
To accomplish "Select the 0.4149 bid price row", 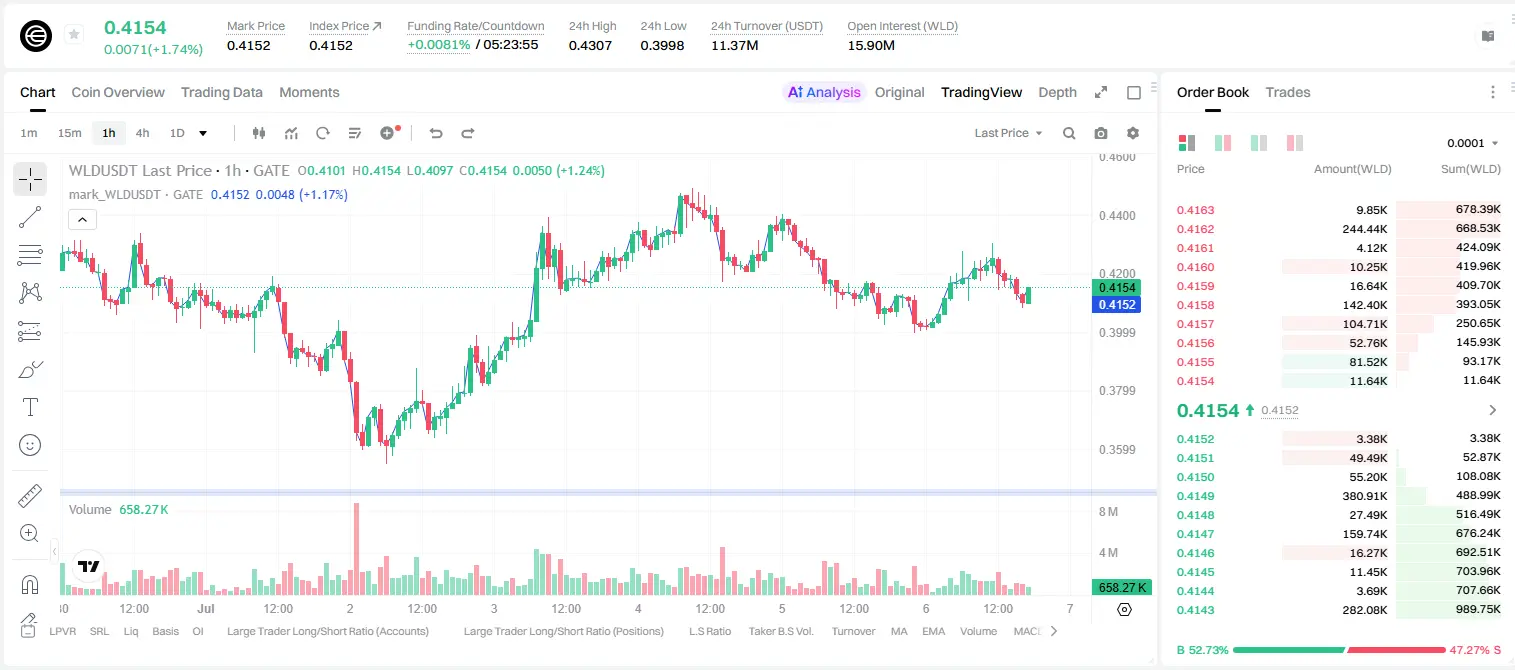I will coord(1339,496).
